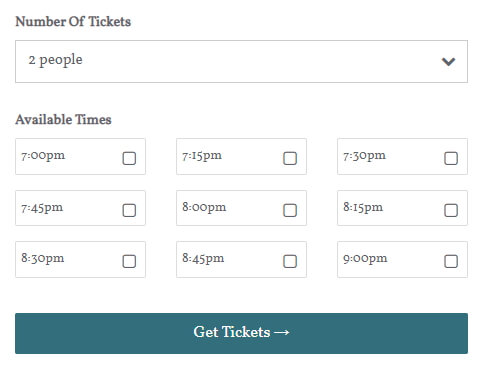Check the 8:30pm checkbox

pyautogui.click(x=129, y=261)
